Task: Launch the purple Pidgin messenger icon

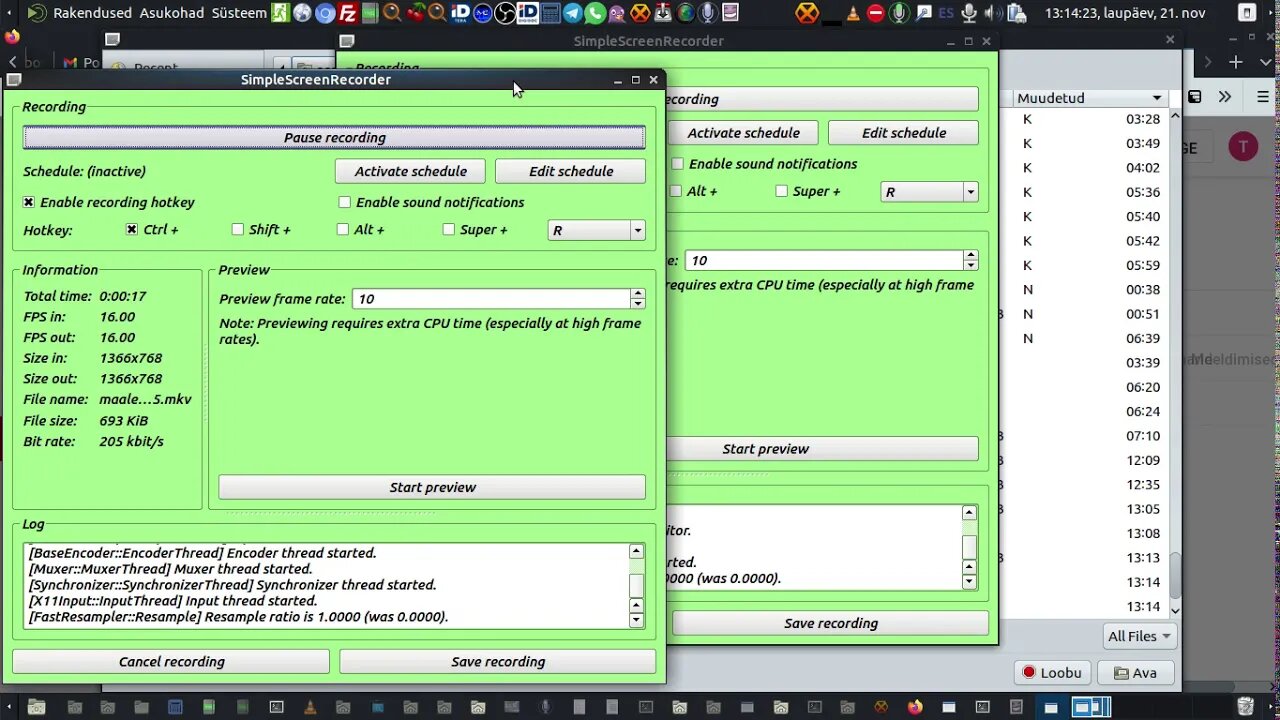Action: pos(617,13)
